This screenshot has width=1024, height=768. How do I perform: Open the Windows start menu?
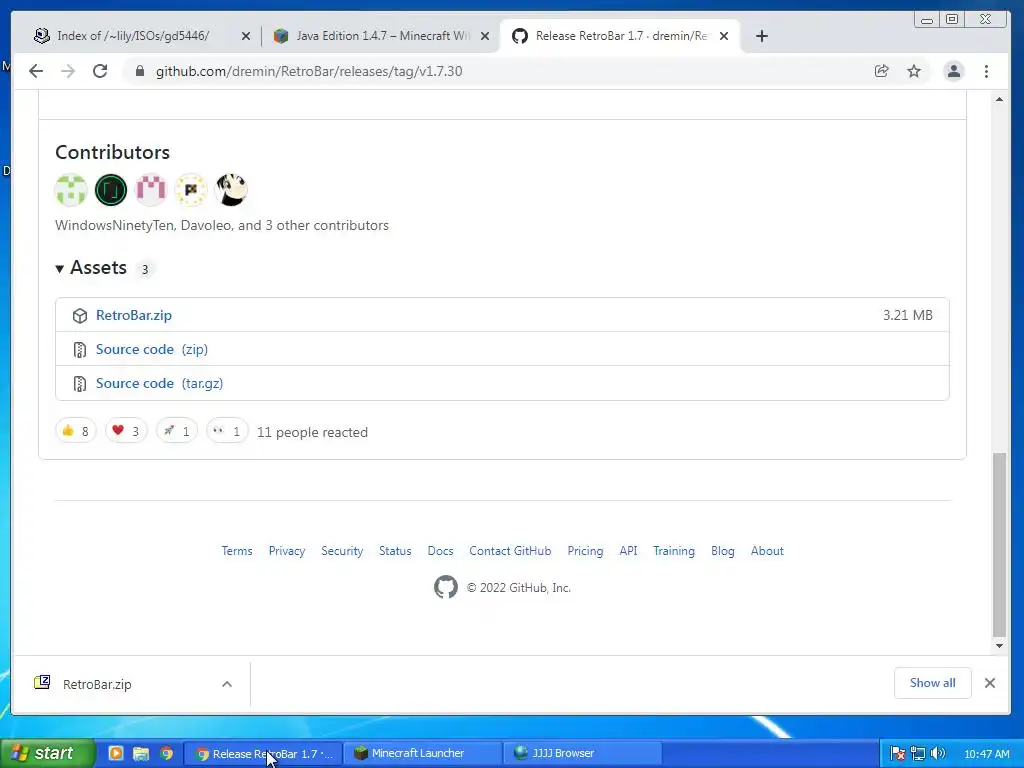(x=47, y=753)
